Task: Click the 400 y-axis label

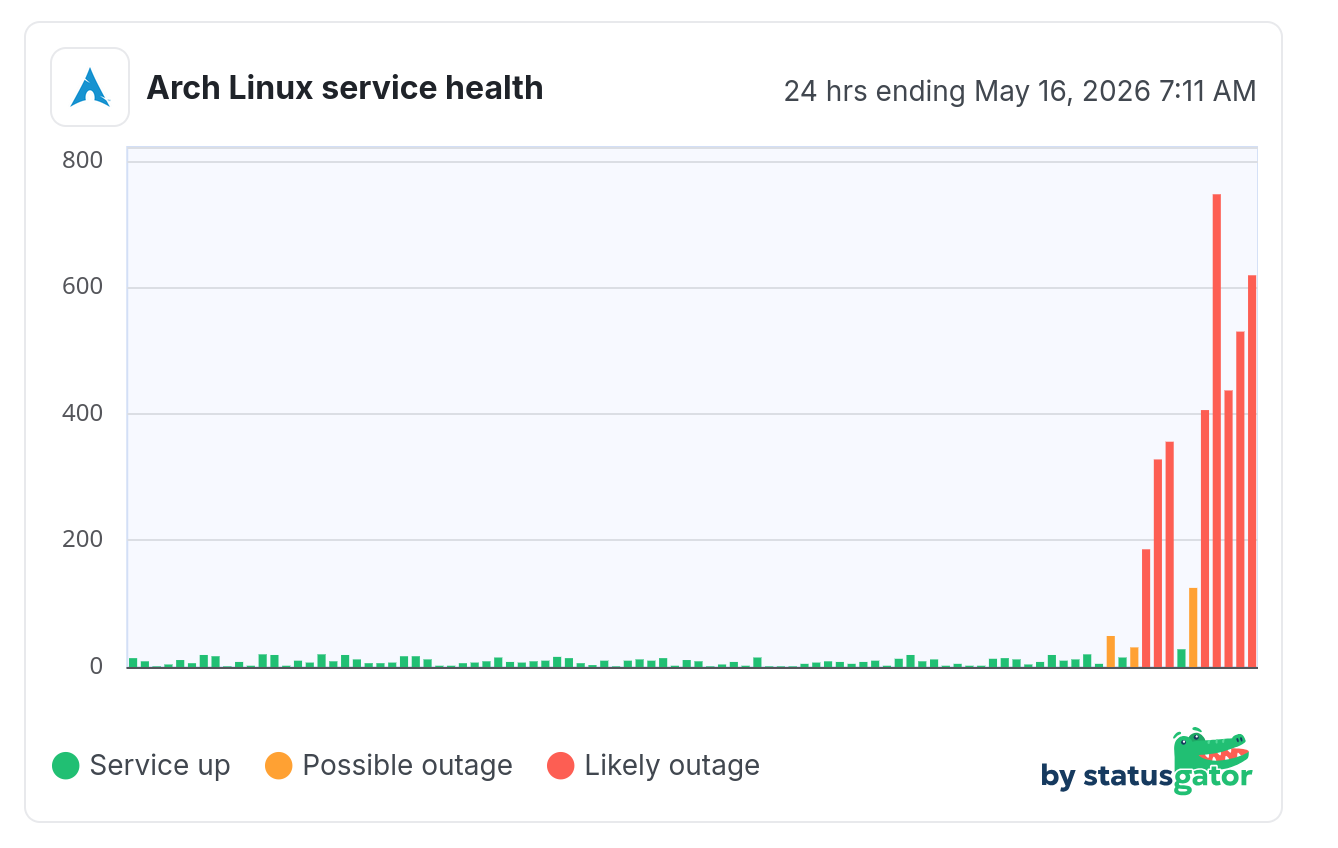Action: click(82, 413)
